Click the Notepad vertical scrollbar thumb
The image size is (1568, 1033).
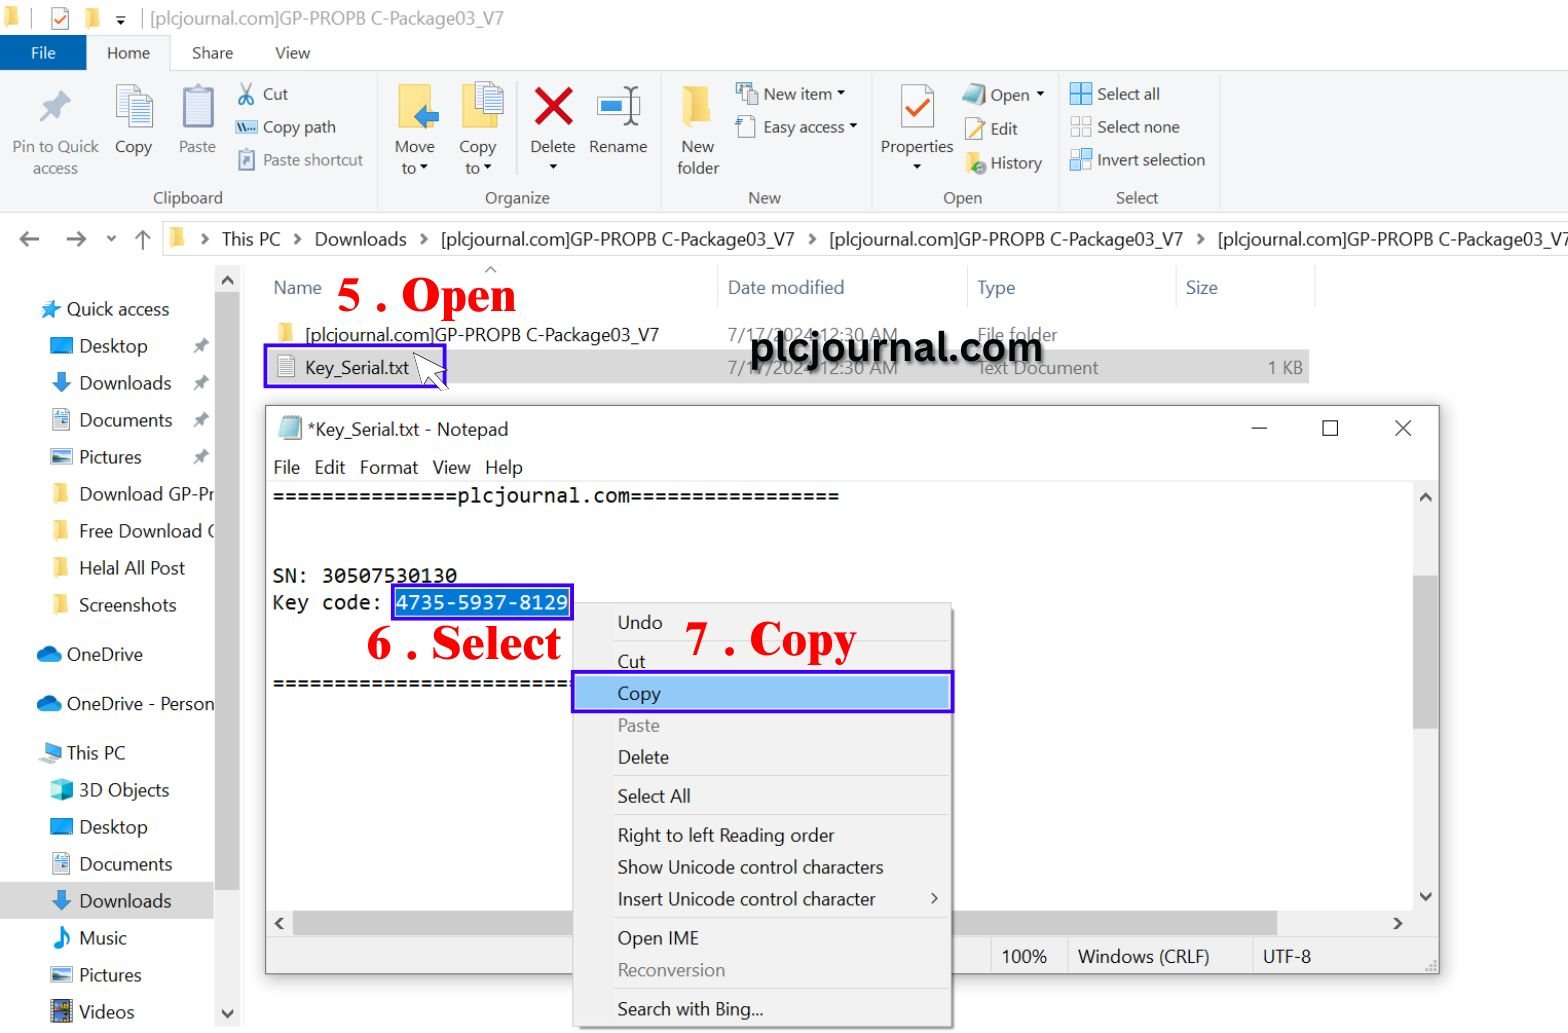(x=1425, y=650)
